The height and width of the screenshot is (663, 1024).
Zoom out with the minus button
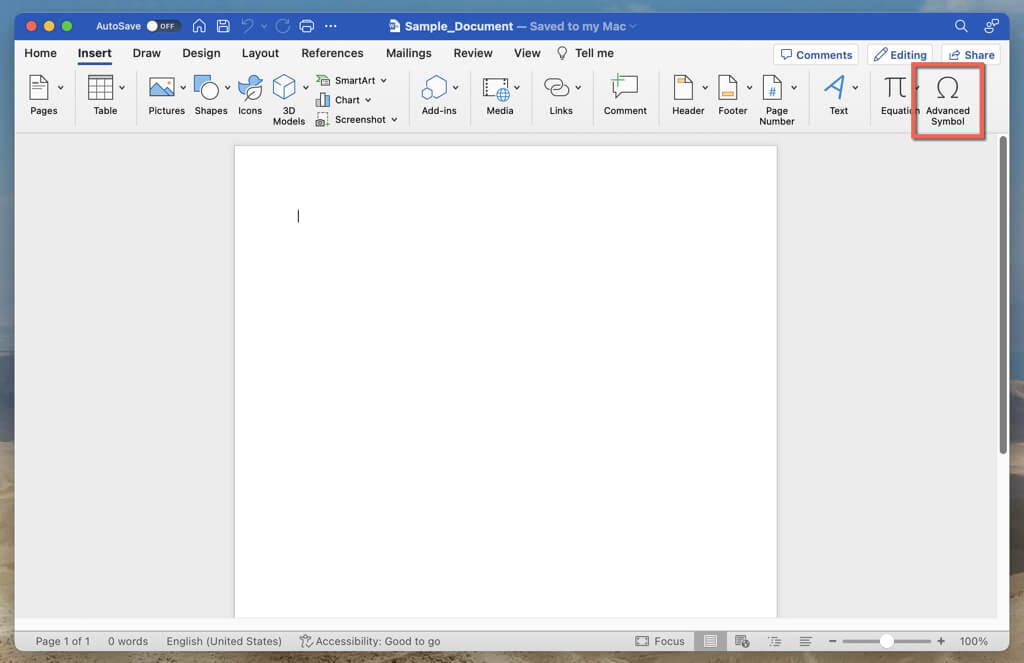point(833,641)
